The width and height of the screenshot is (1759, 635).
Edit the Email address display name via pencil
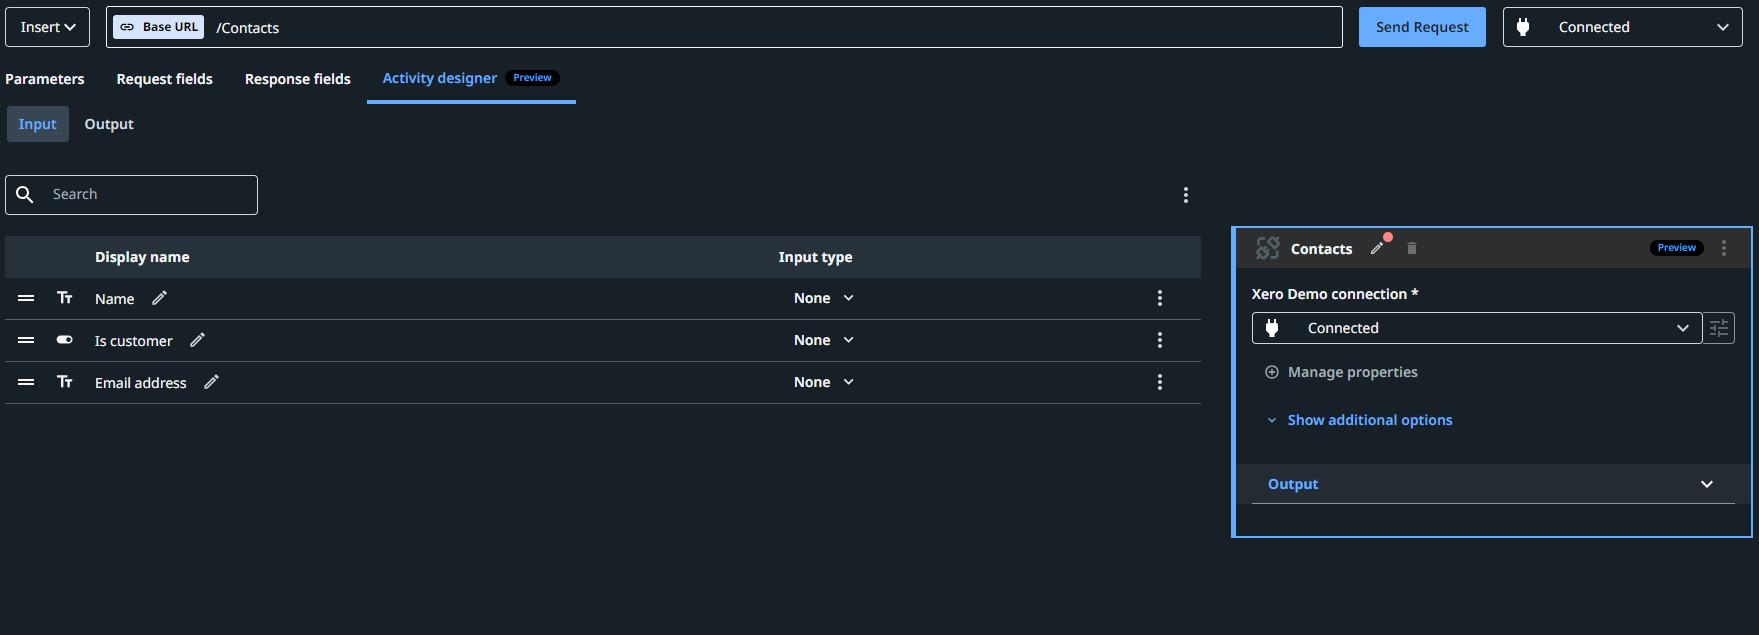(x=211, y=382)
